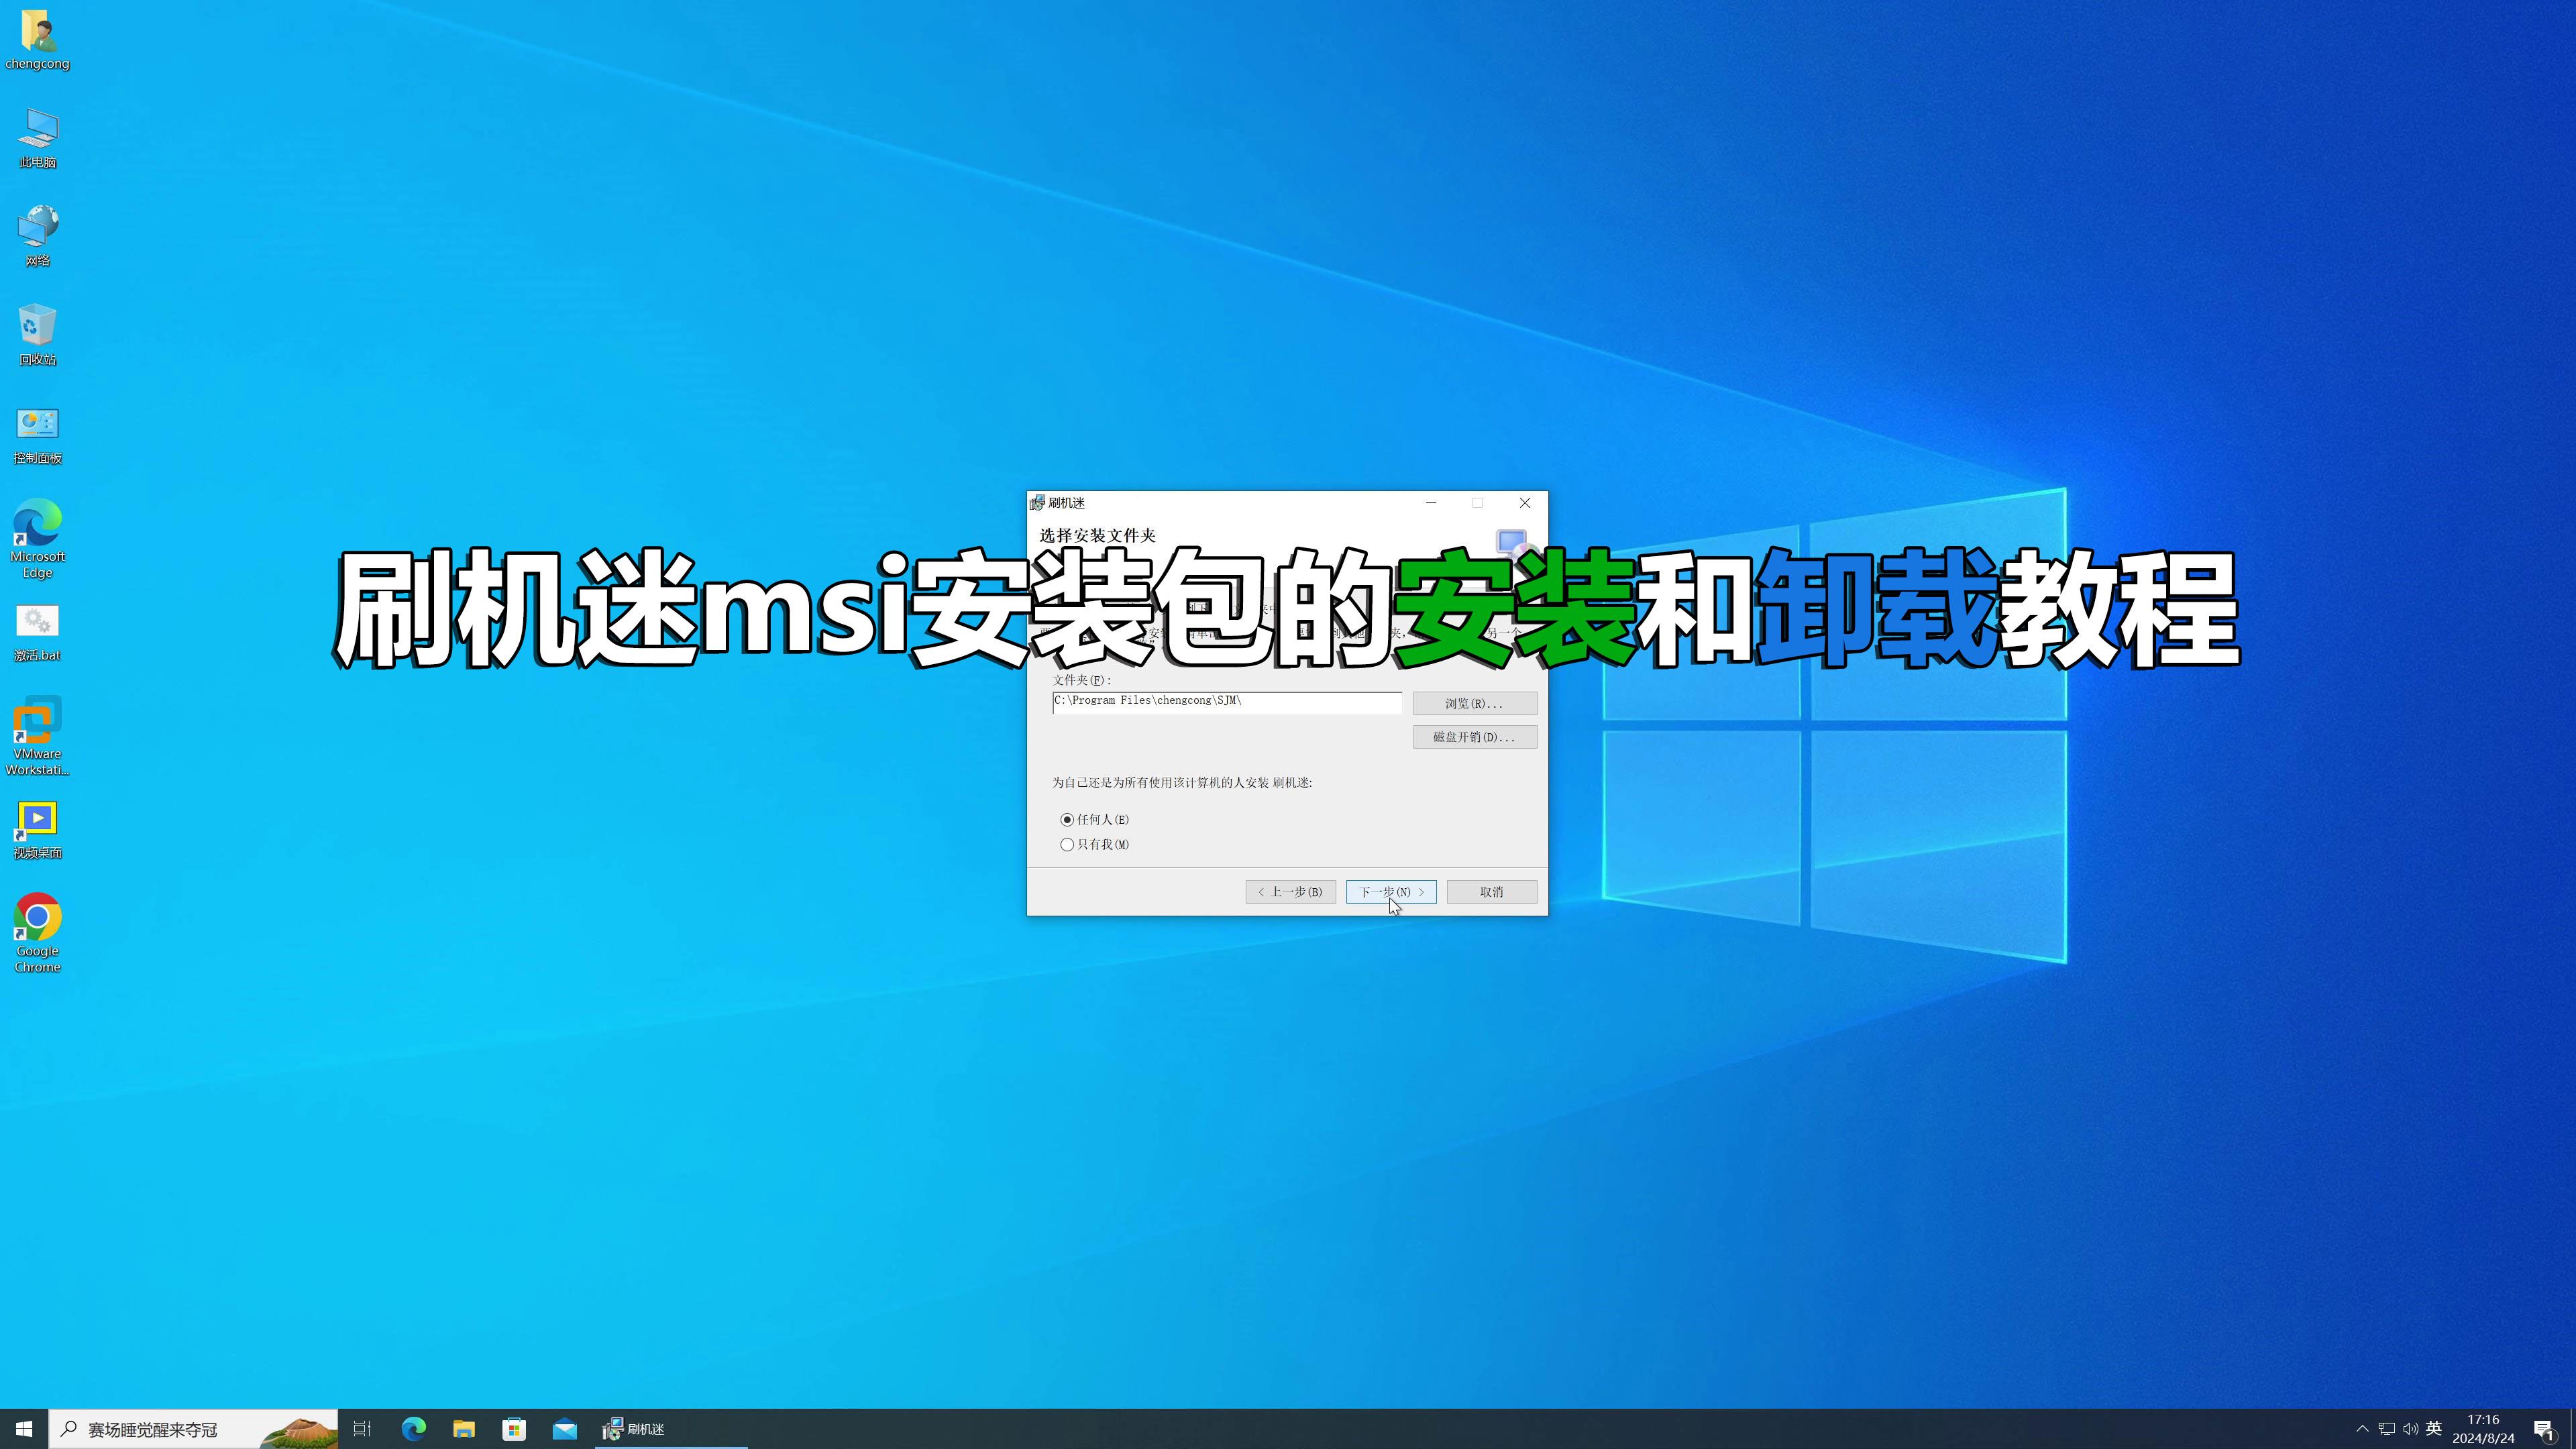Screen dimensions: 2576x1449
Task: Show hidden system tray icons
Action: click(2362, 1429)
